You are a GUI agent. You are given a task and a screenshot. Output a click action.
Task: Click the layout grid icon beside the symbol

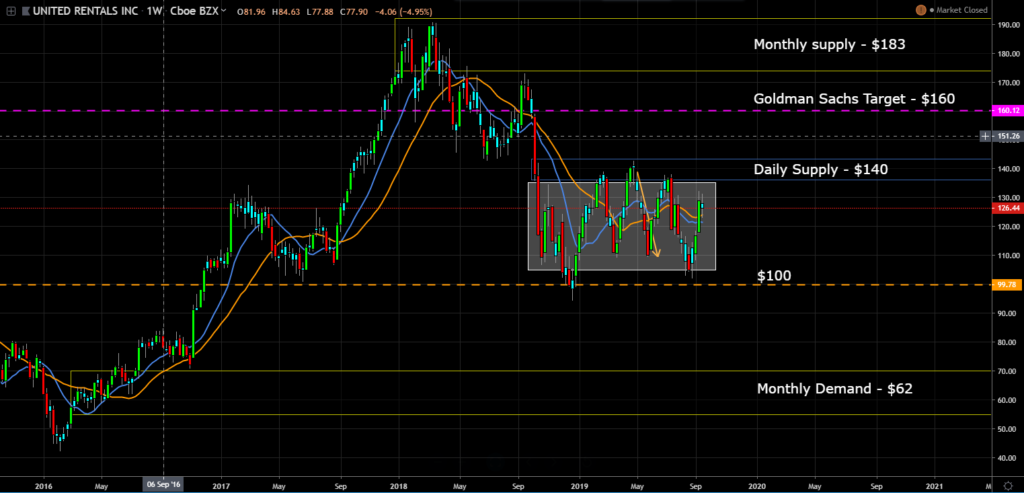coord(10,11)
